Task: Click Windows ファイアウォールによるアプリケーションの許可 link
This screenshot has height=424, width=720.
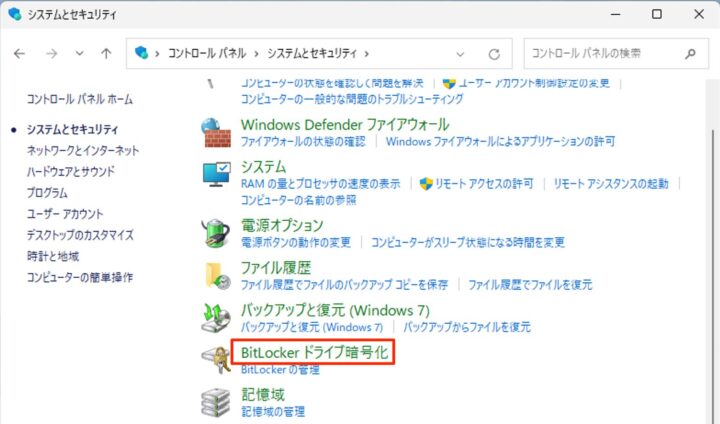Action: pos(500,141)
